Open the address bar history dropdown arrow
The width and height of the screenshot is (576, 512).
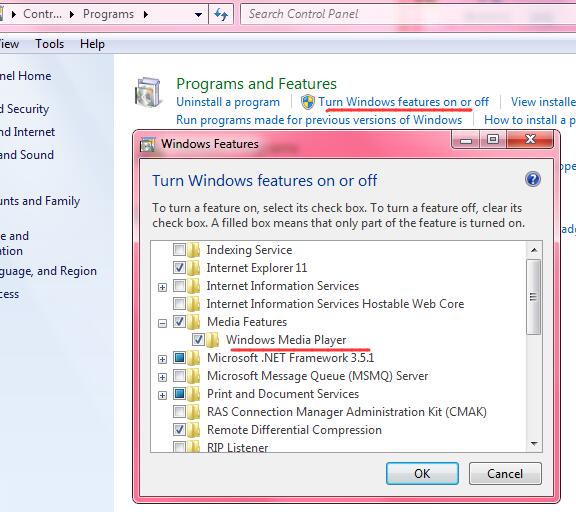tap(198, 15)
